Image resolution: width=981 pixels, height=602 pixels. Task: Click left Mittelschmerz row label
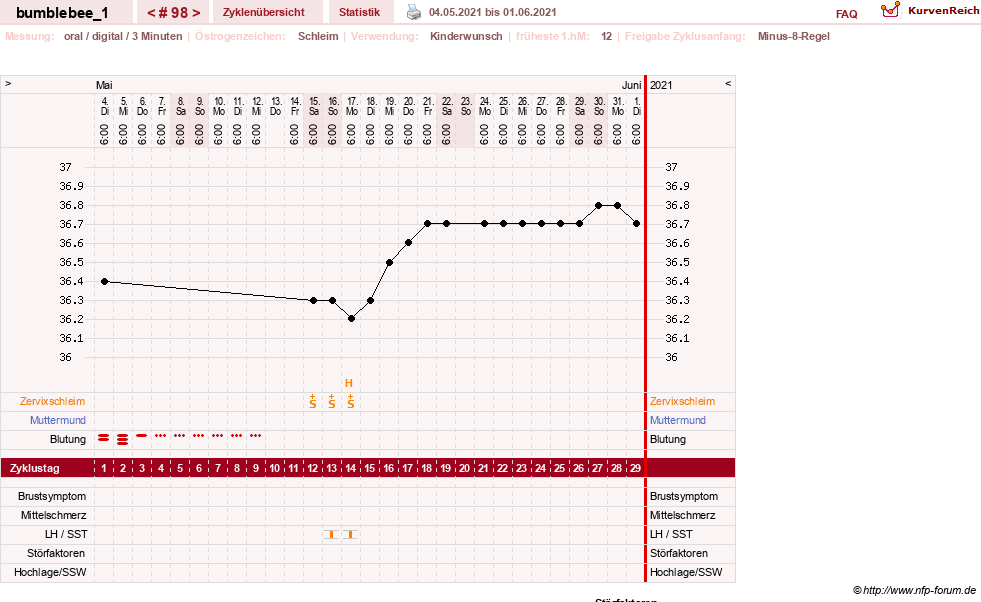(x=53, y=515)
